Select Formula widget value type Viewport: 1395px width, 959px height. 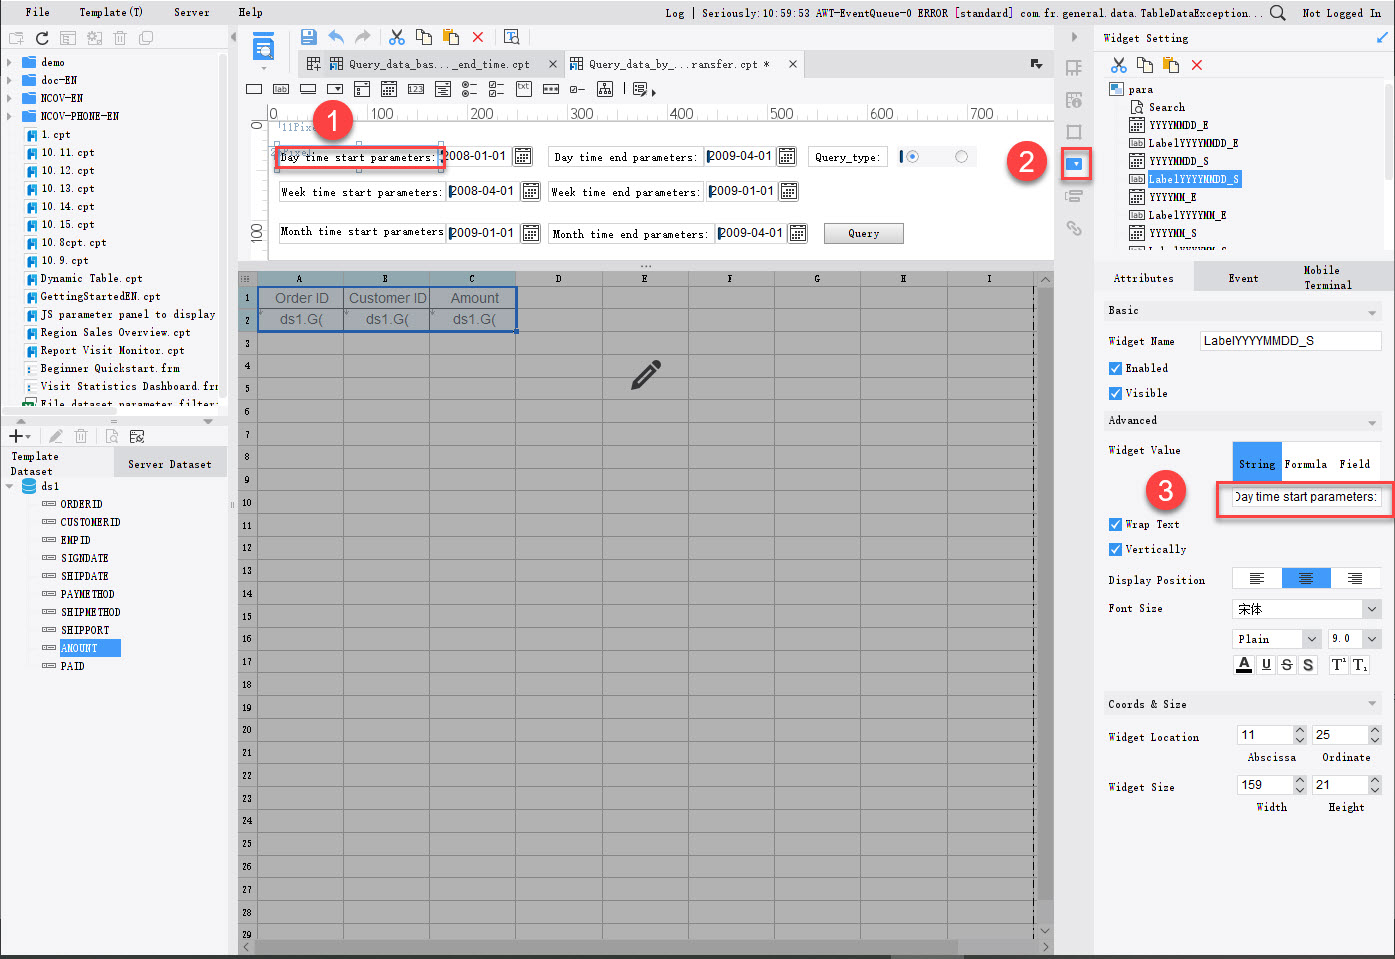click(1306, 464)
